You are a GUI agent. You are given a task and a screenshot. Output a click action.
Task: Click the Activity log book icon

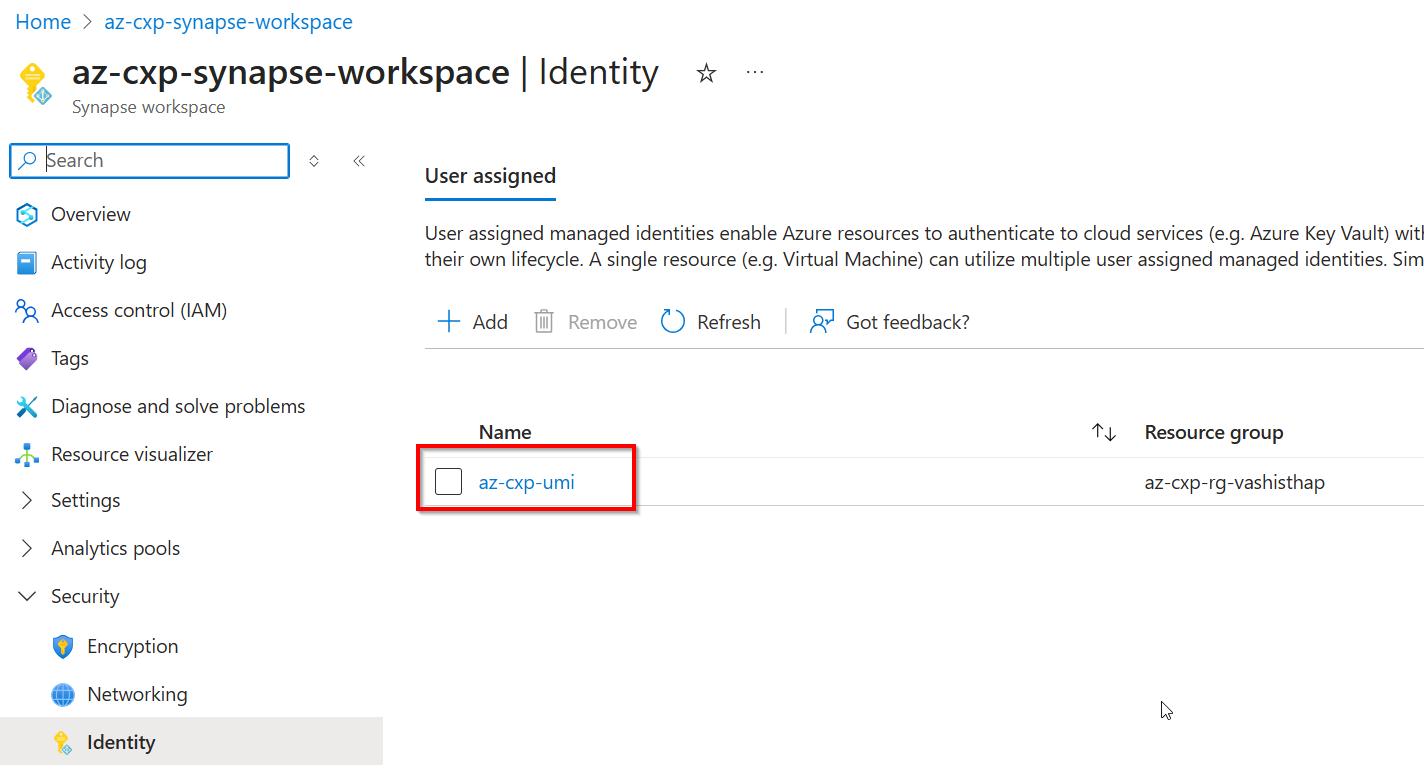(27, 263)
